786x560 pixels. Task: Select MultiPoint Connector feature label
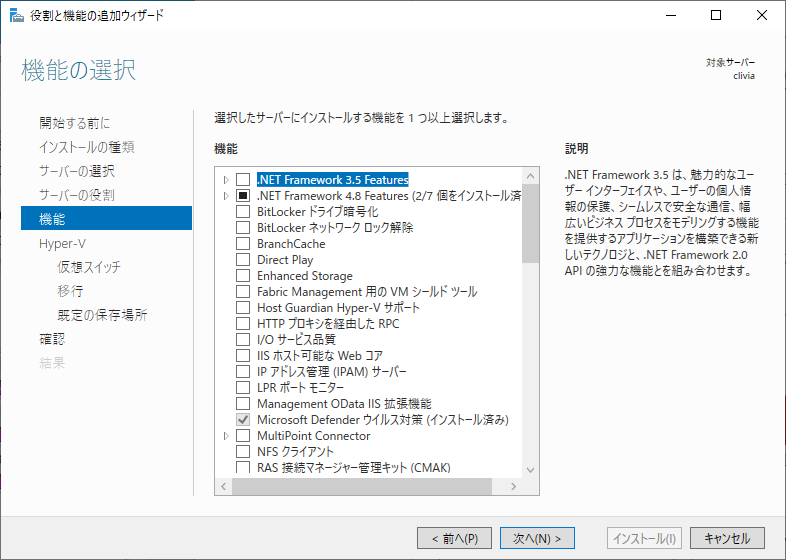click(x=313, y=436)
